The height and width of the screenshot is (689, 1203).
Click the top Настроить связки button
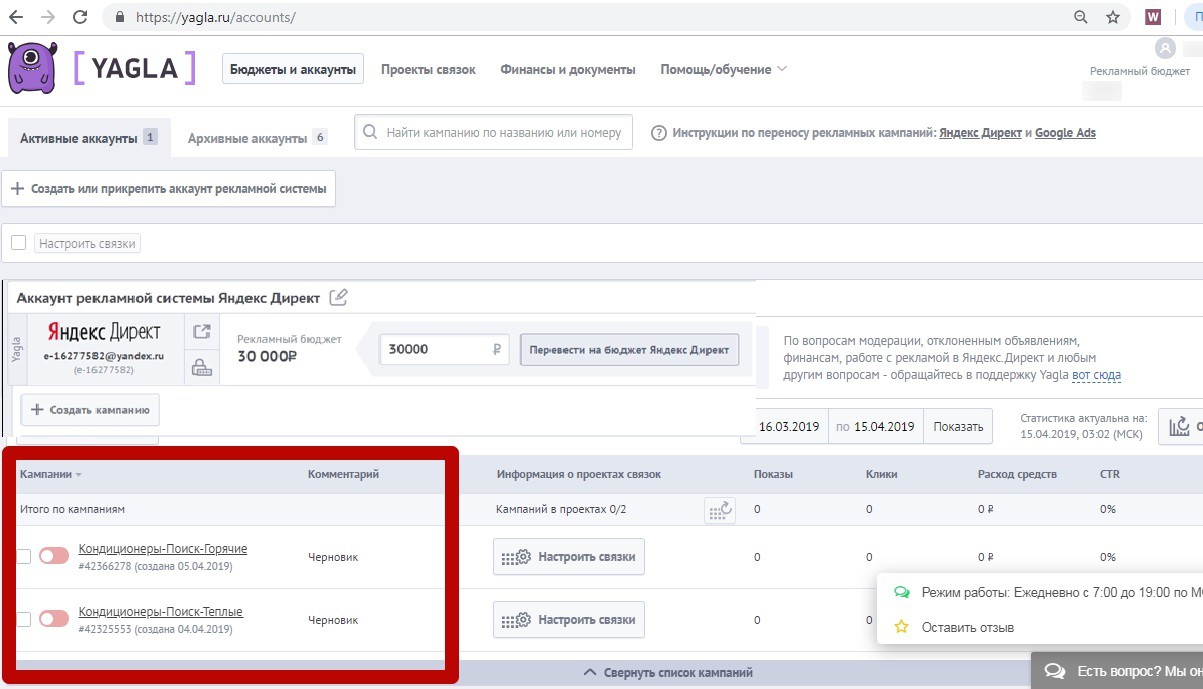[x=87, y=244]
